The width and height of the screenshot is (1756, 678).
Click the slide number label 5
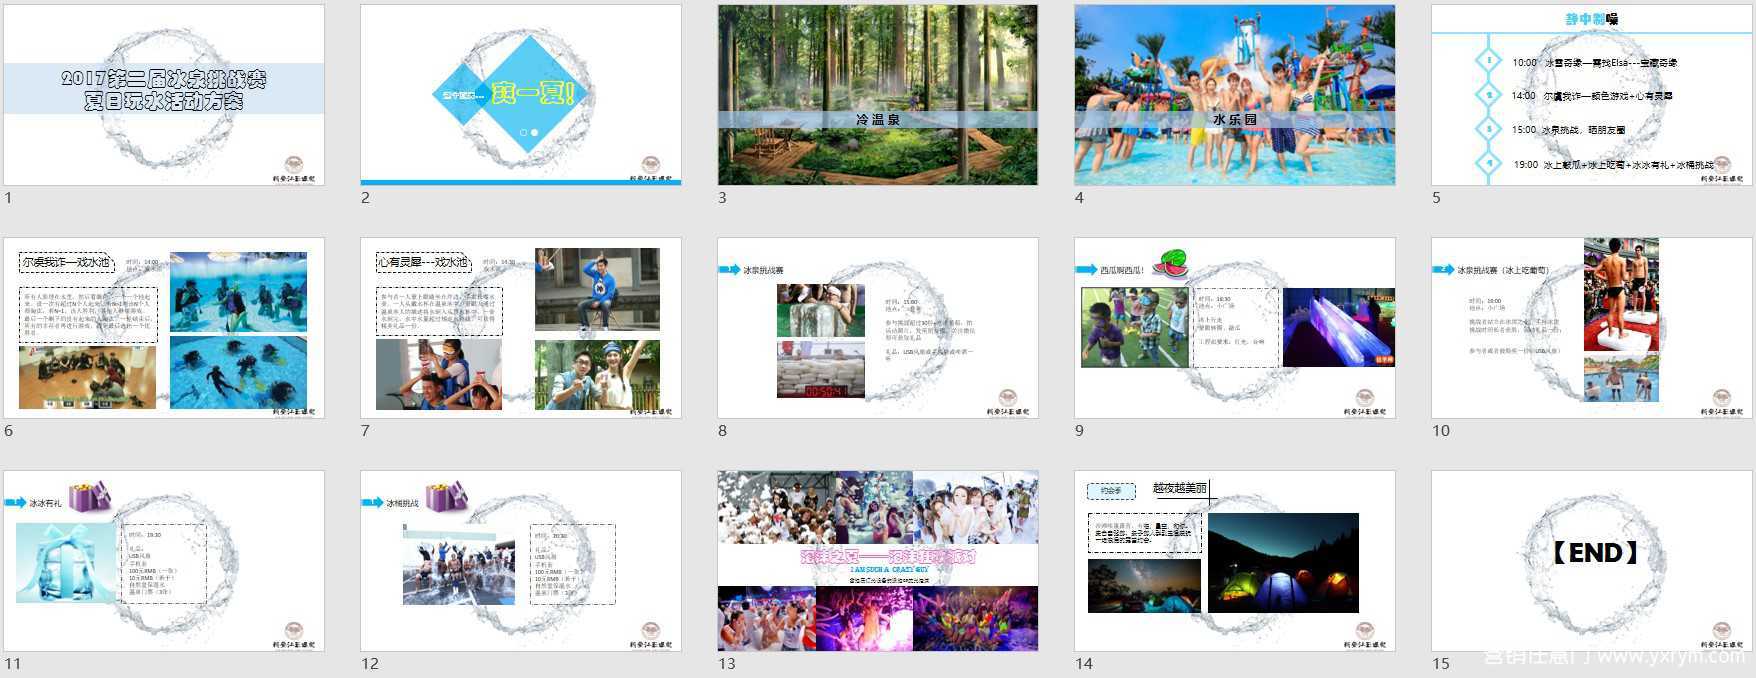click(x=1436, y=198)
